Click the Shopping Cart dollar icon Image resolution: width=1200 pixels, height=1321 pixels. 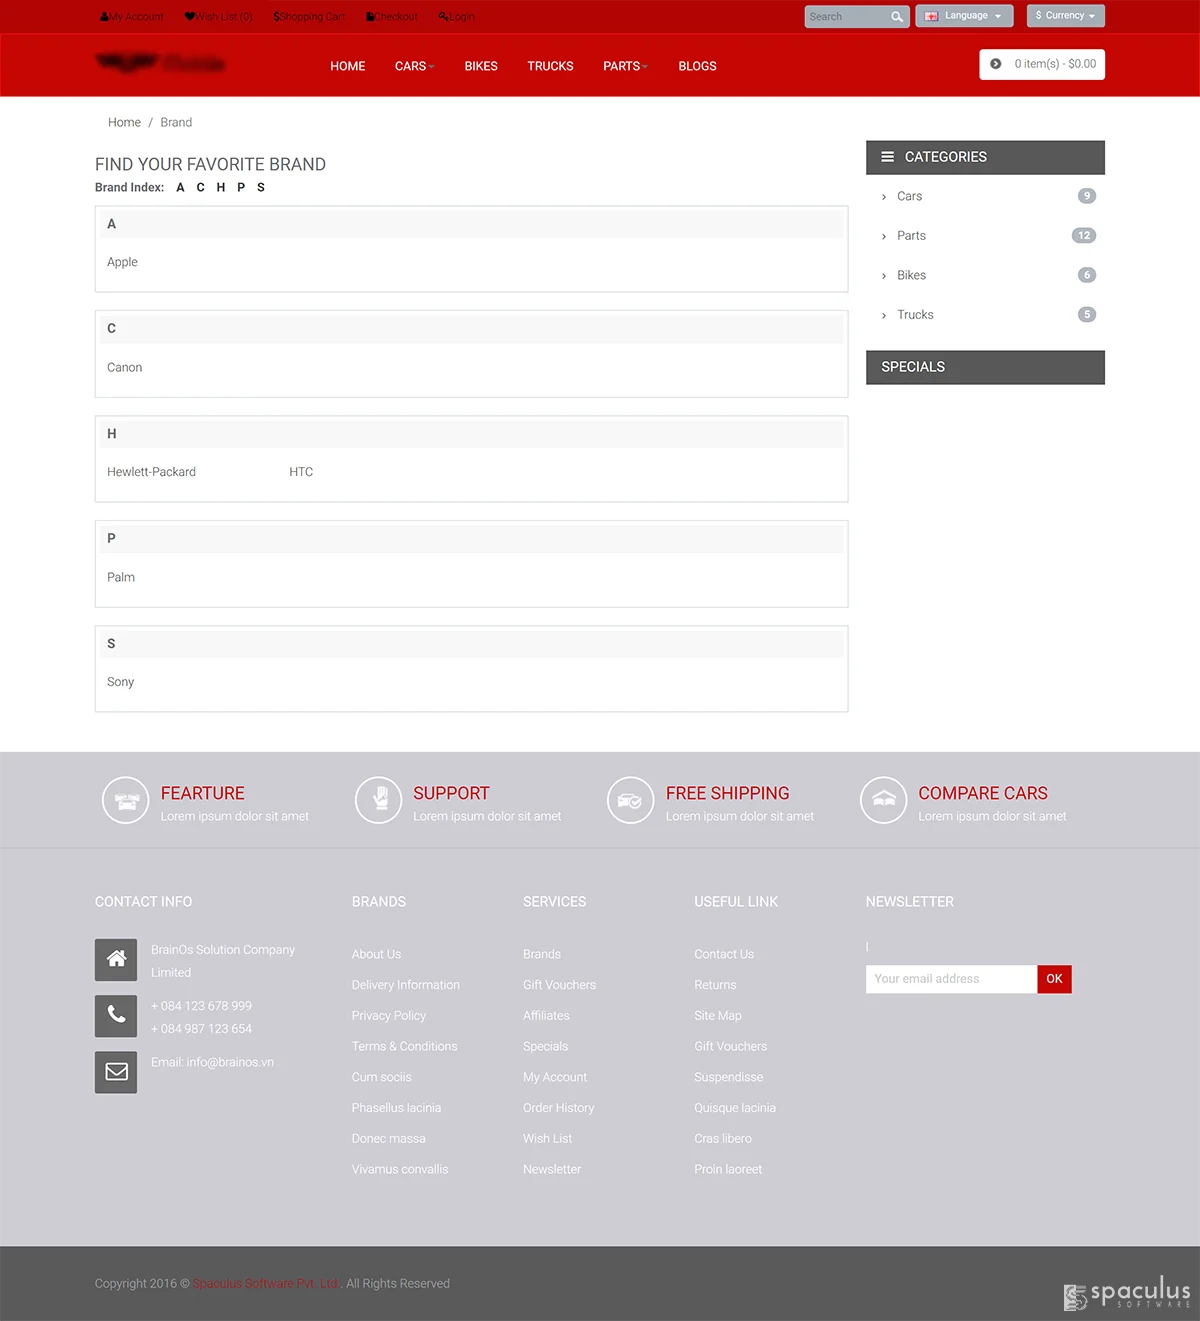(276, 17)
